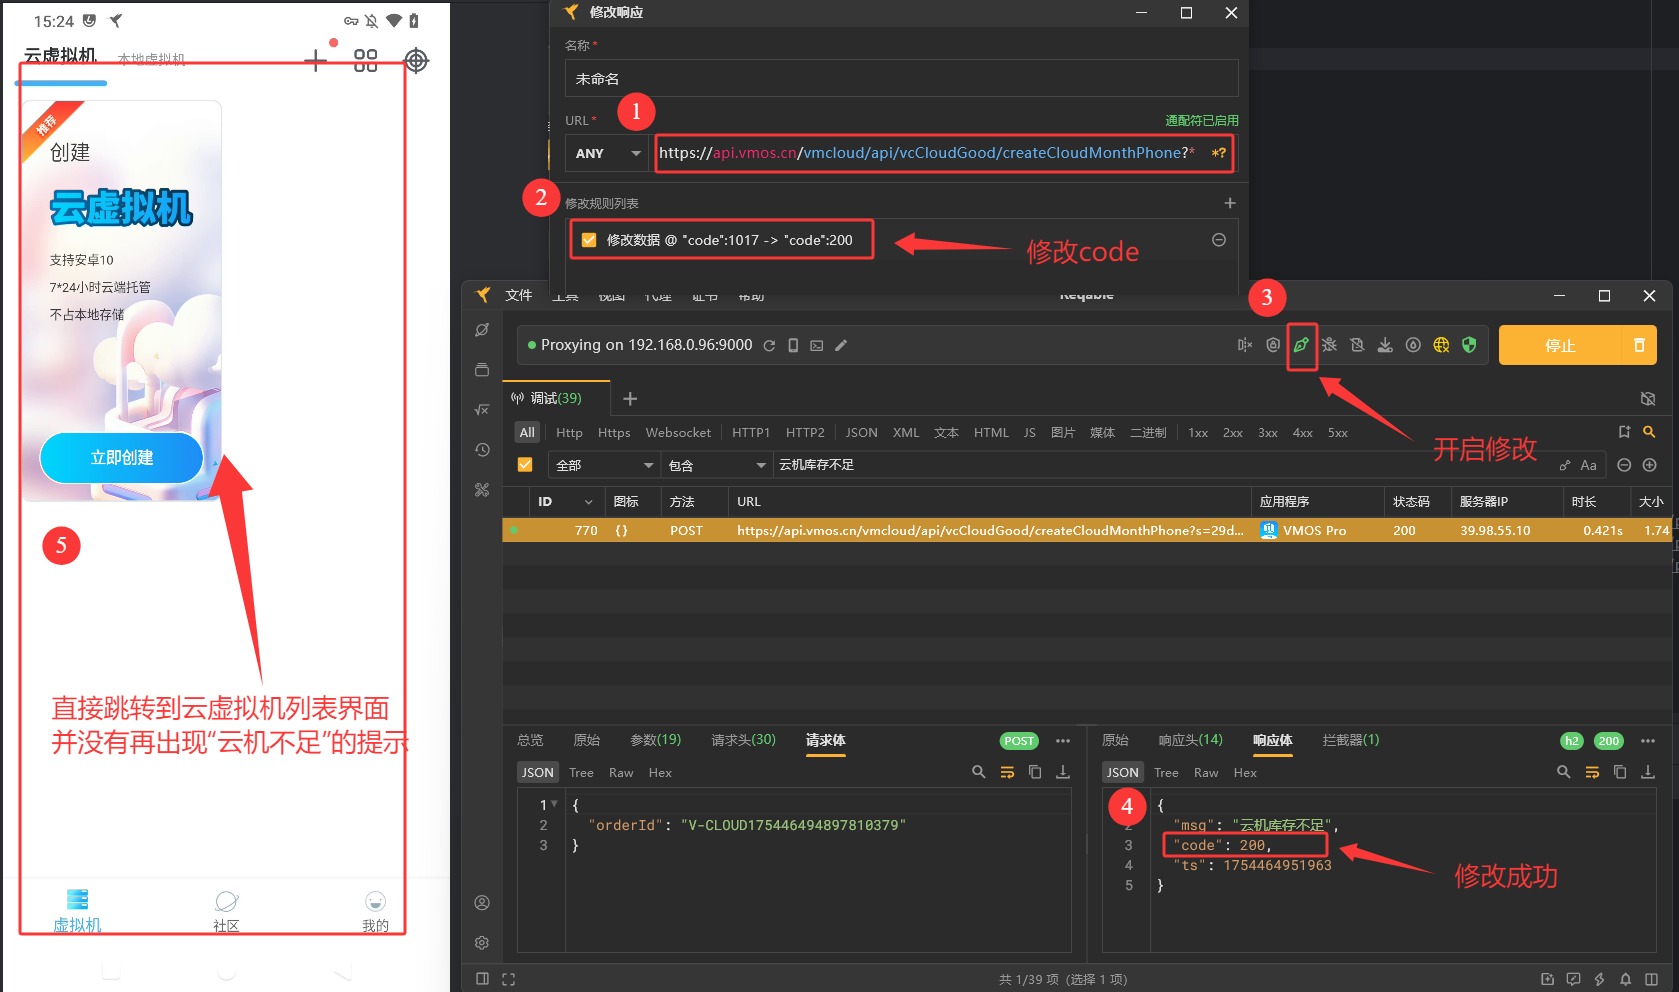Viewport: 1679px width, 992px height.
Task: Click the phone device icon beside proxy address
Action: 793,345
